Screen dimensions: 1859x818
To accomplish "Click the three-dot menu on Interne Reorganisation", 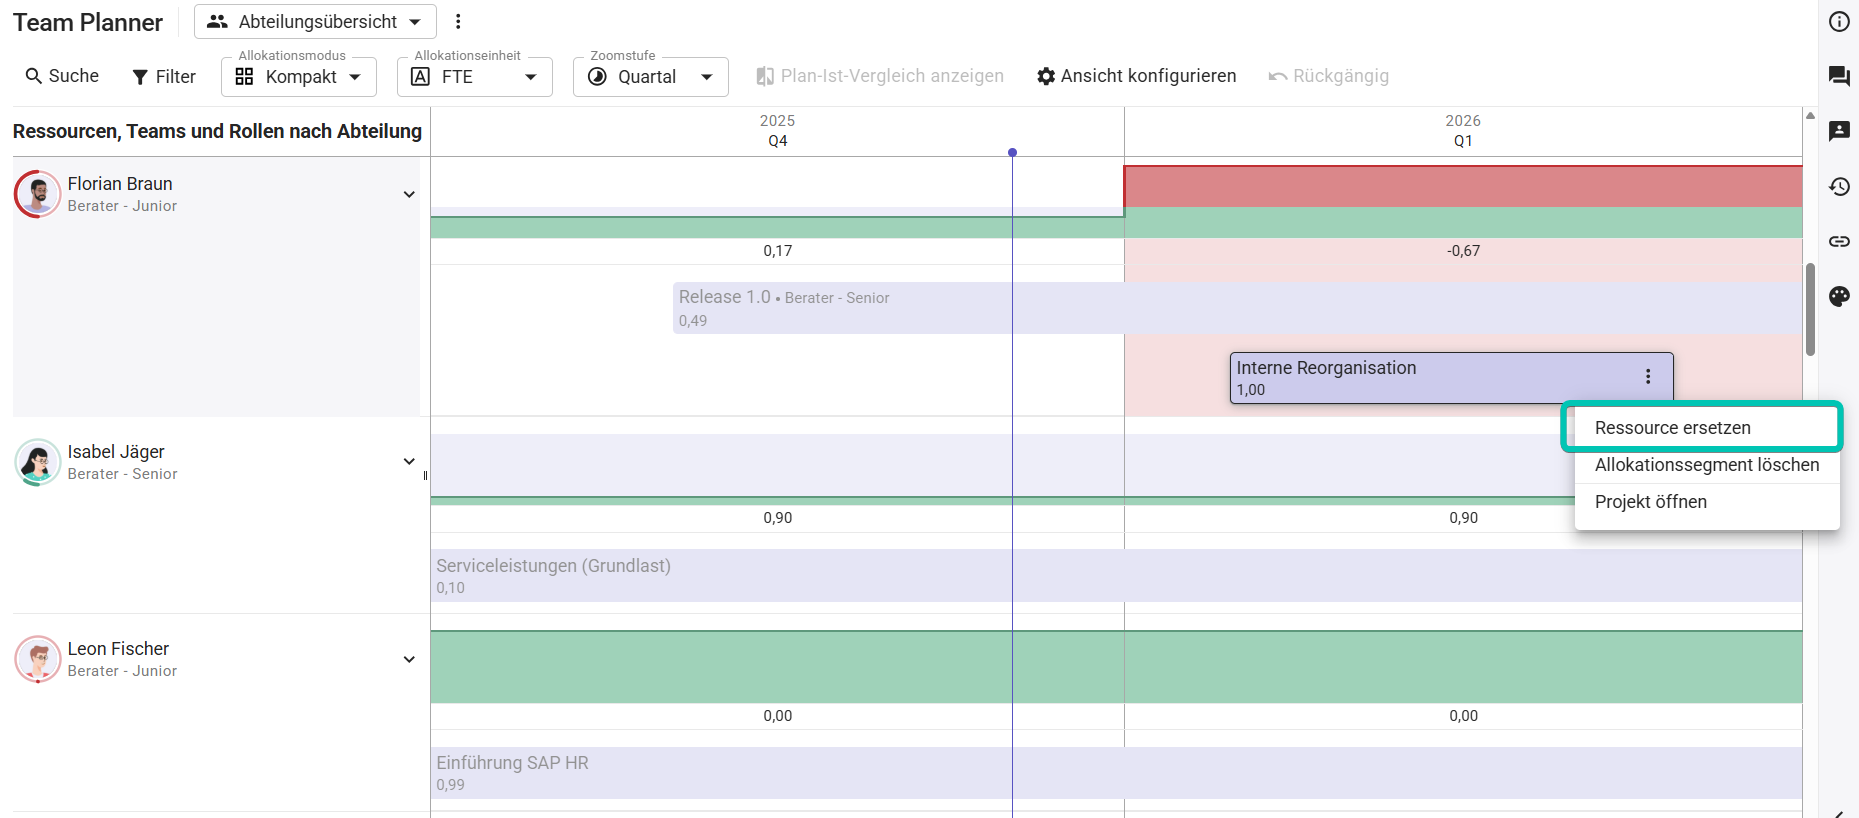I will [x=1648, y=377].
